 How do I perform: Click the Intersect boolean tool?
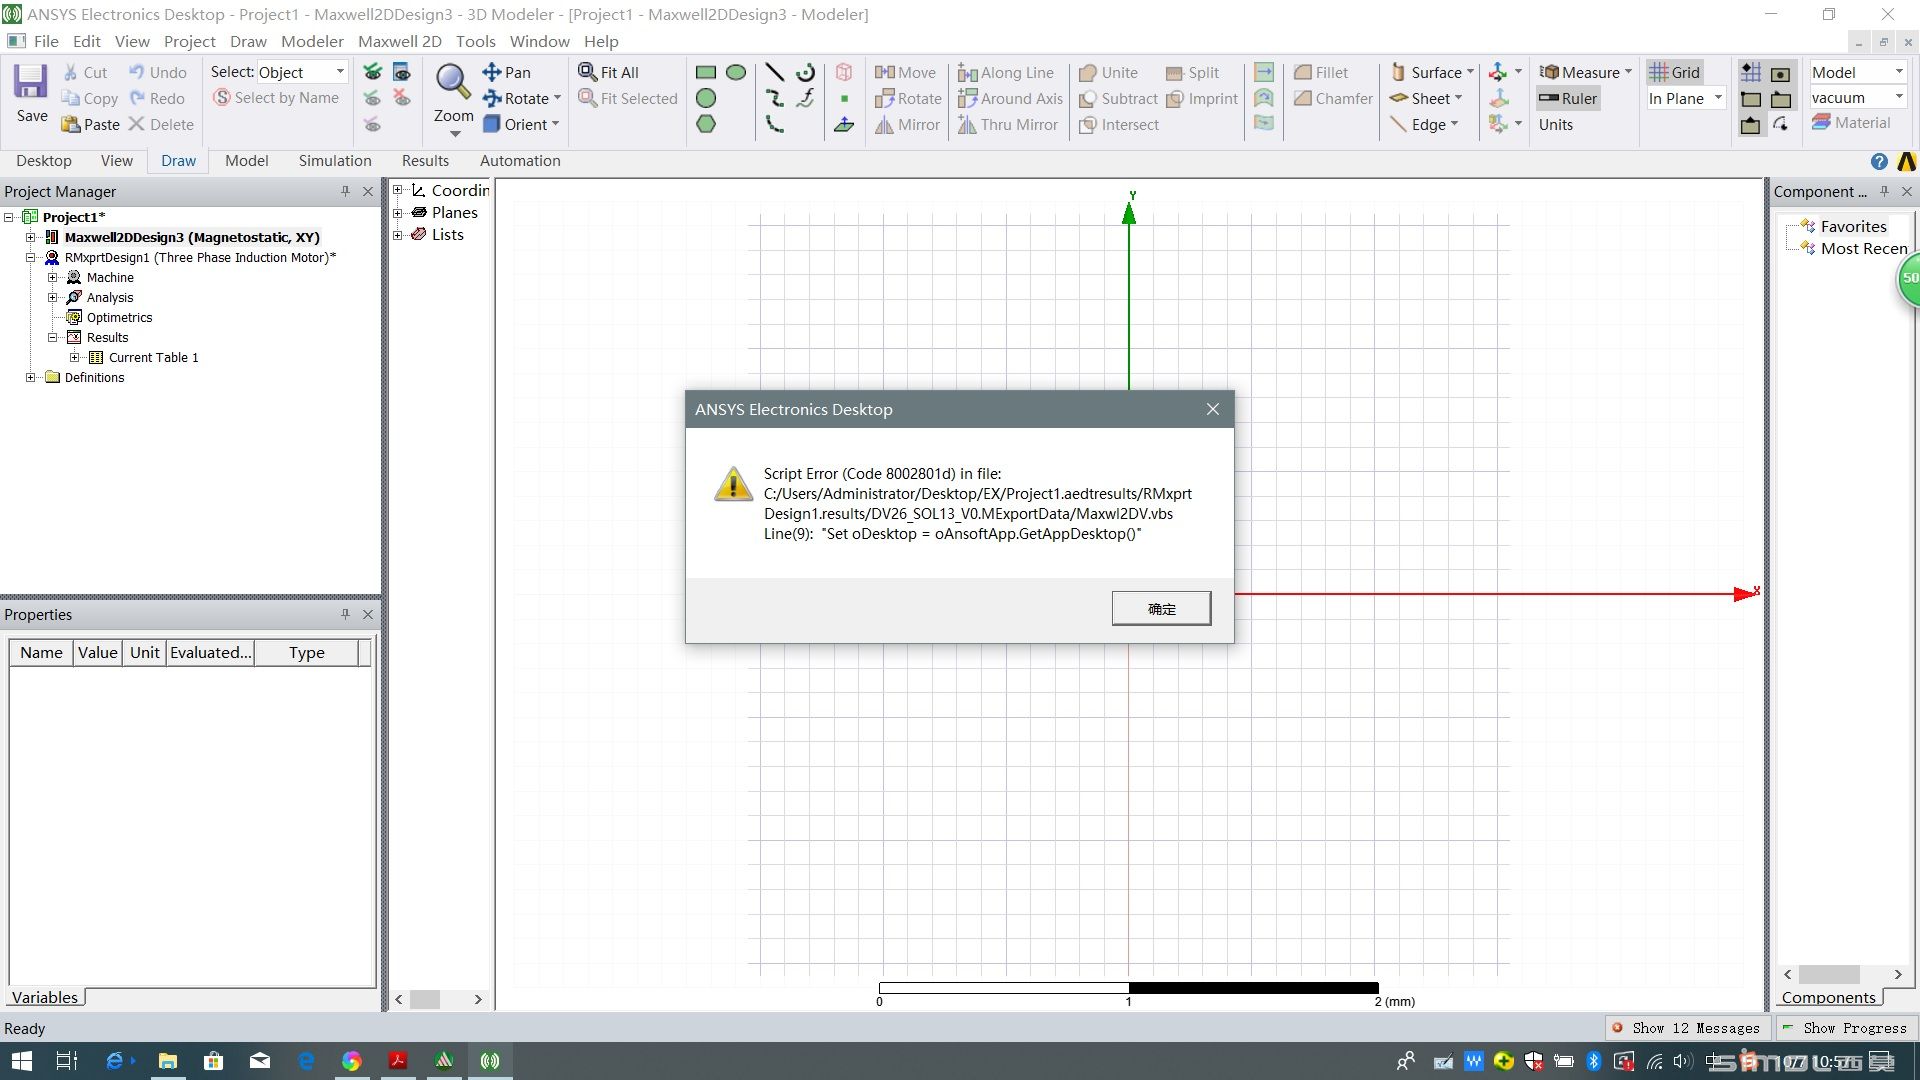(1119, 124)
